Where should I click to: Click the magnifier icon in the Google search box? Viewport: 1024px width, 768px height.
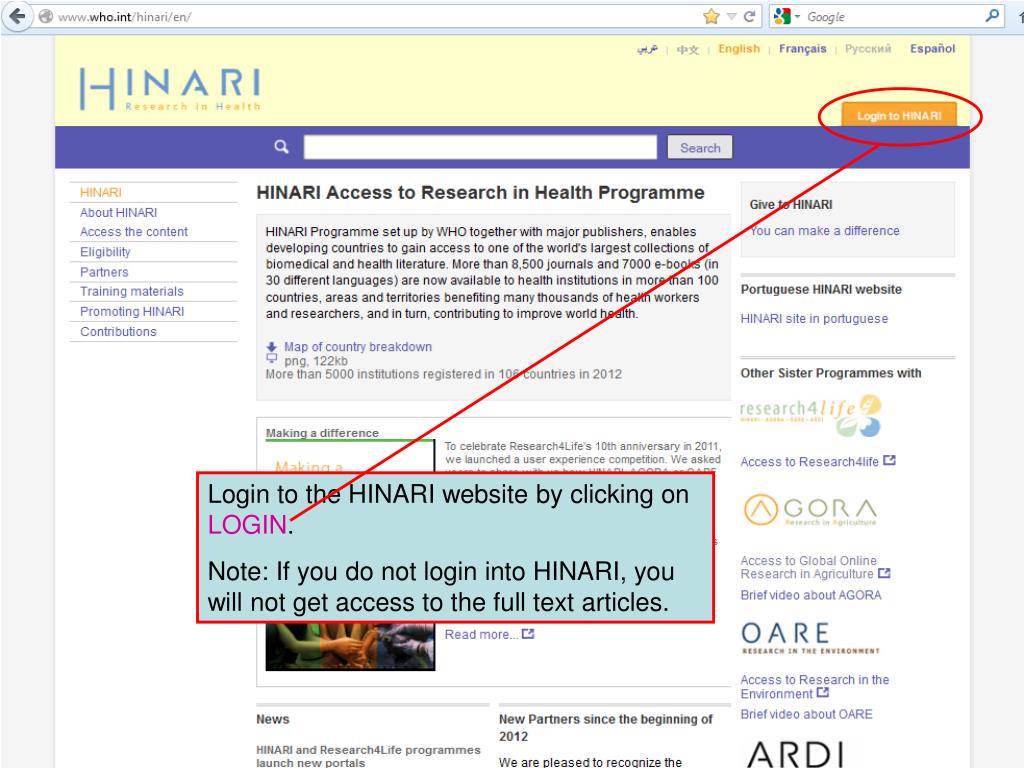coord(992,16)
